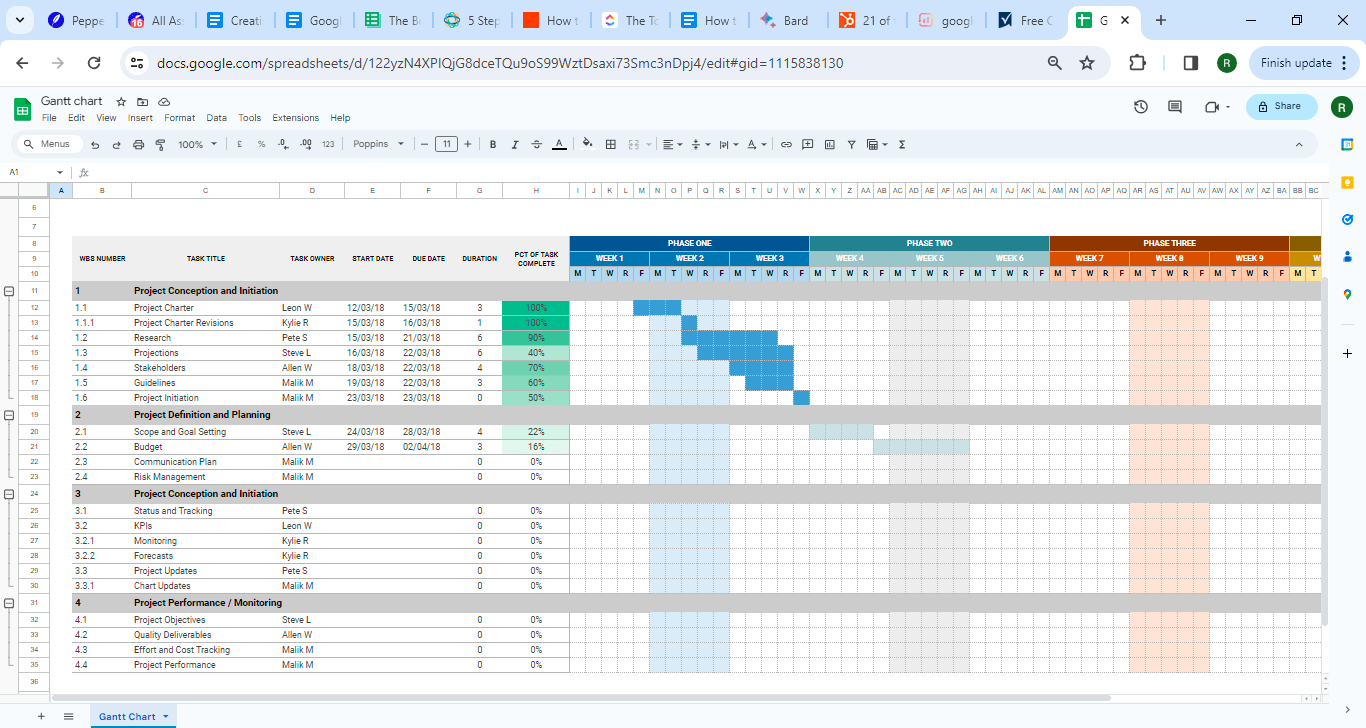
Task: Click the Print icon
Action: tap(138, 144)
